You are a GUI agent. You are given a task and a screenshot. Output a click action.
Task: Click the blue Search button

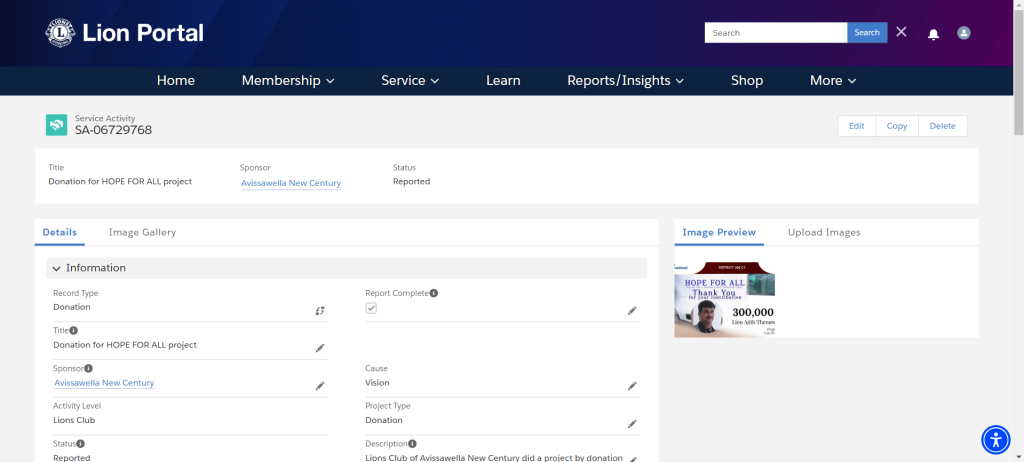point(867,33)
